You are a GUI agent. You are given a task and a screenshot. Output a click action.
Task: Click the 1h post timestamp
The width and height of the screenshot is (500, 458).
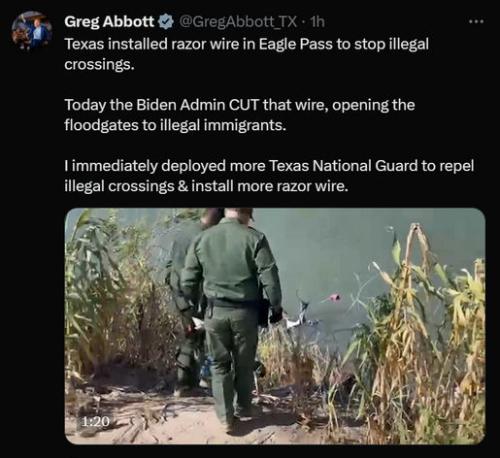point(317,22)
